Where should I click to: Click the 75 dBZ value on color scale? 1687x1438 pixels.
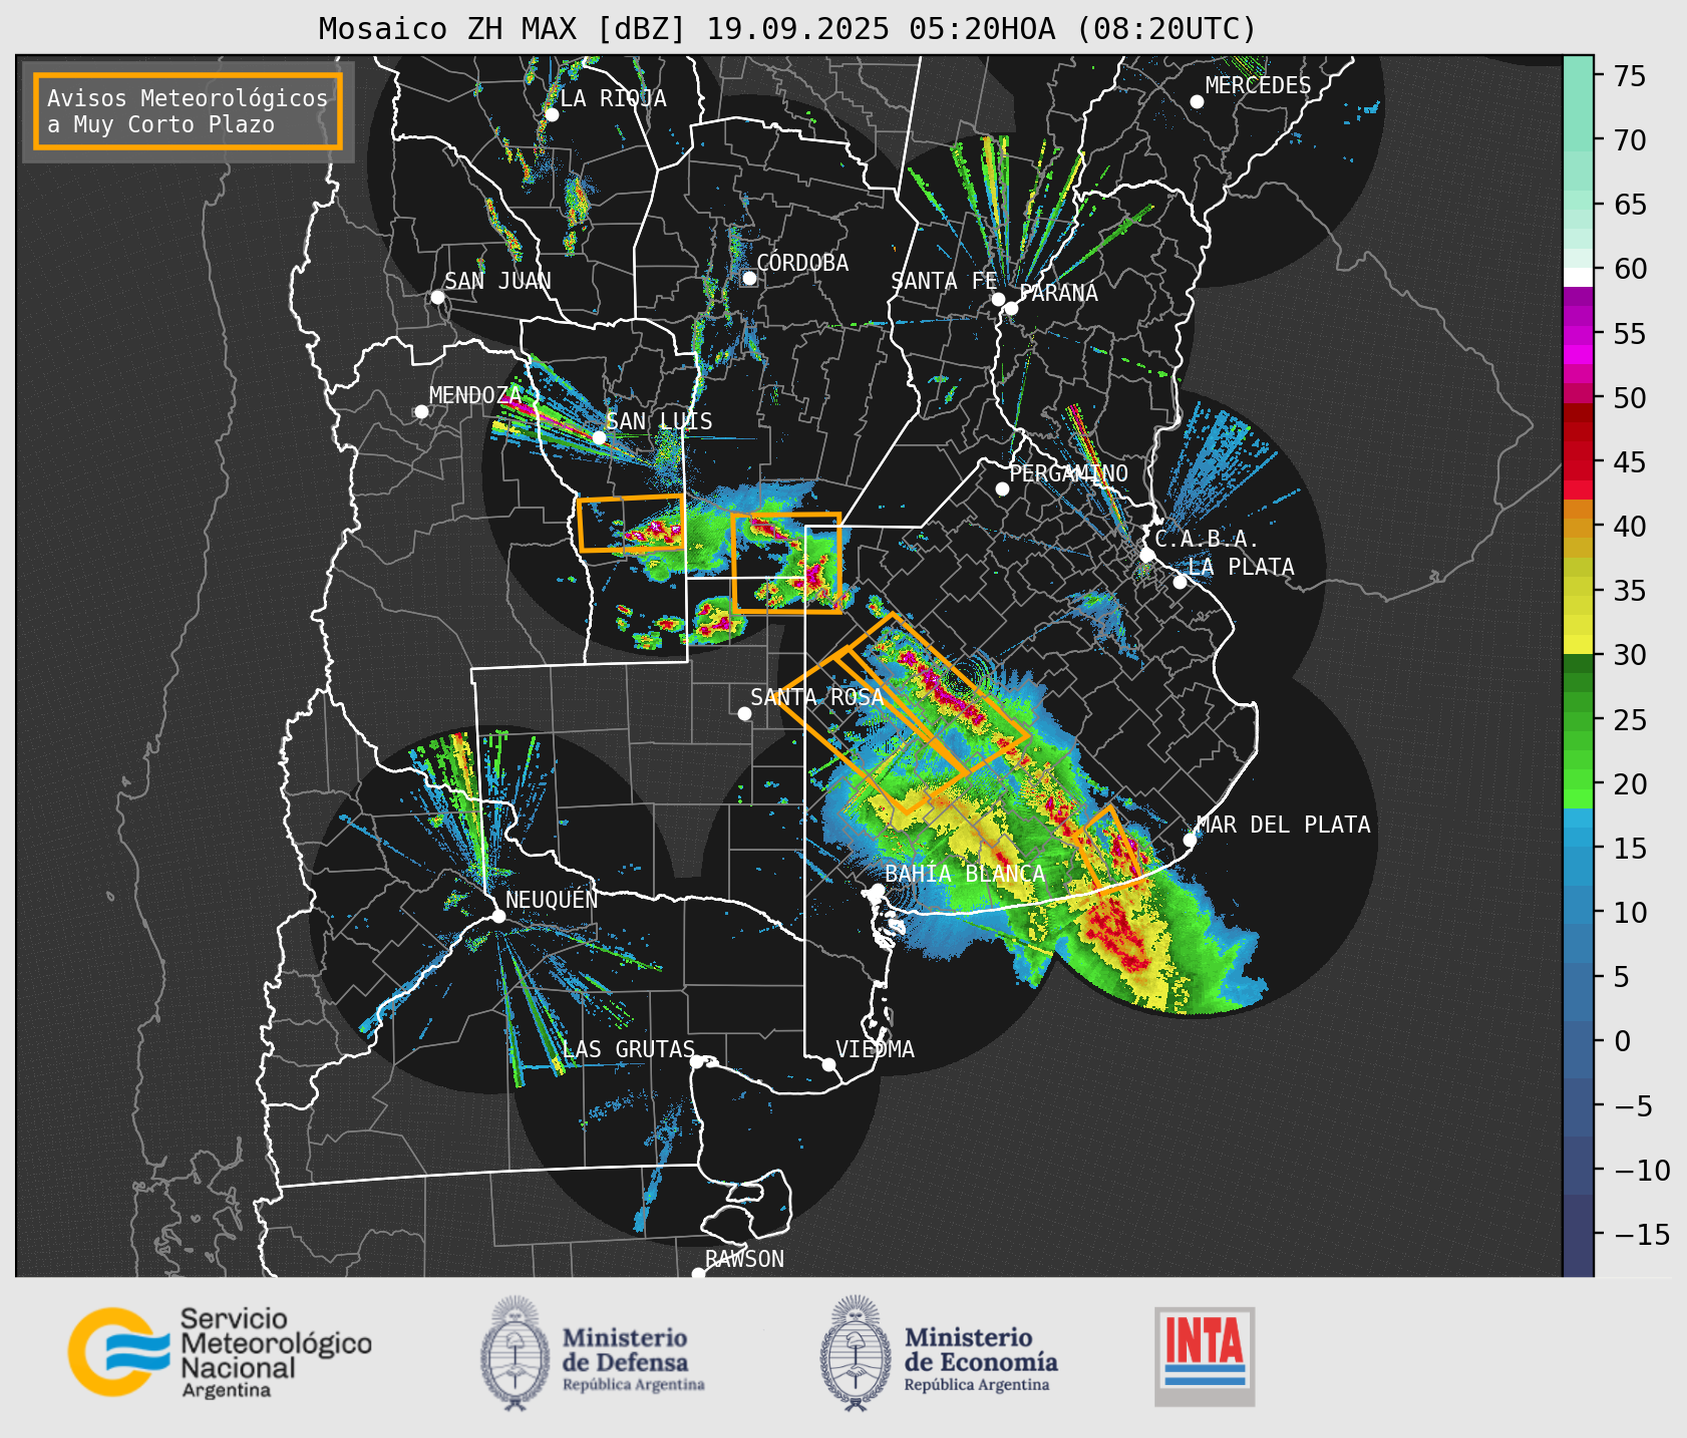point(1628,76)
